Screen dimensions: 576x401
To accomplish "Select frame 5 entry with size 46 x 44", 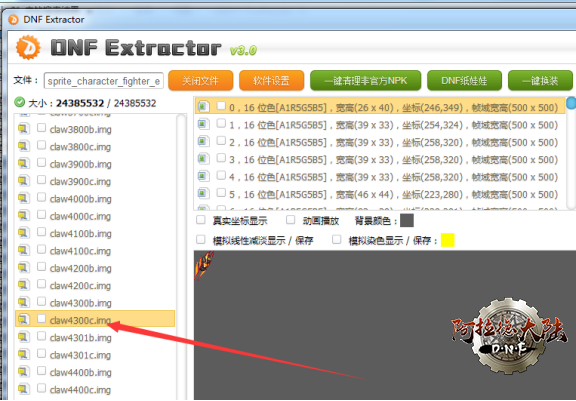I will [x=380, y=194].
